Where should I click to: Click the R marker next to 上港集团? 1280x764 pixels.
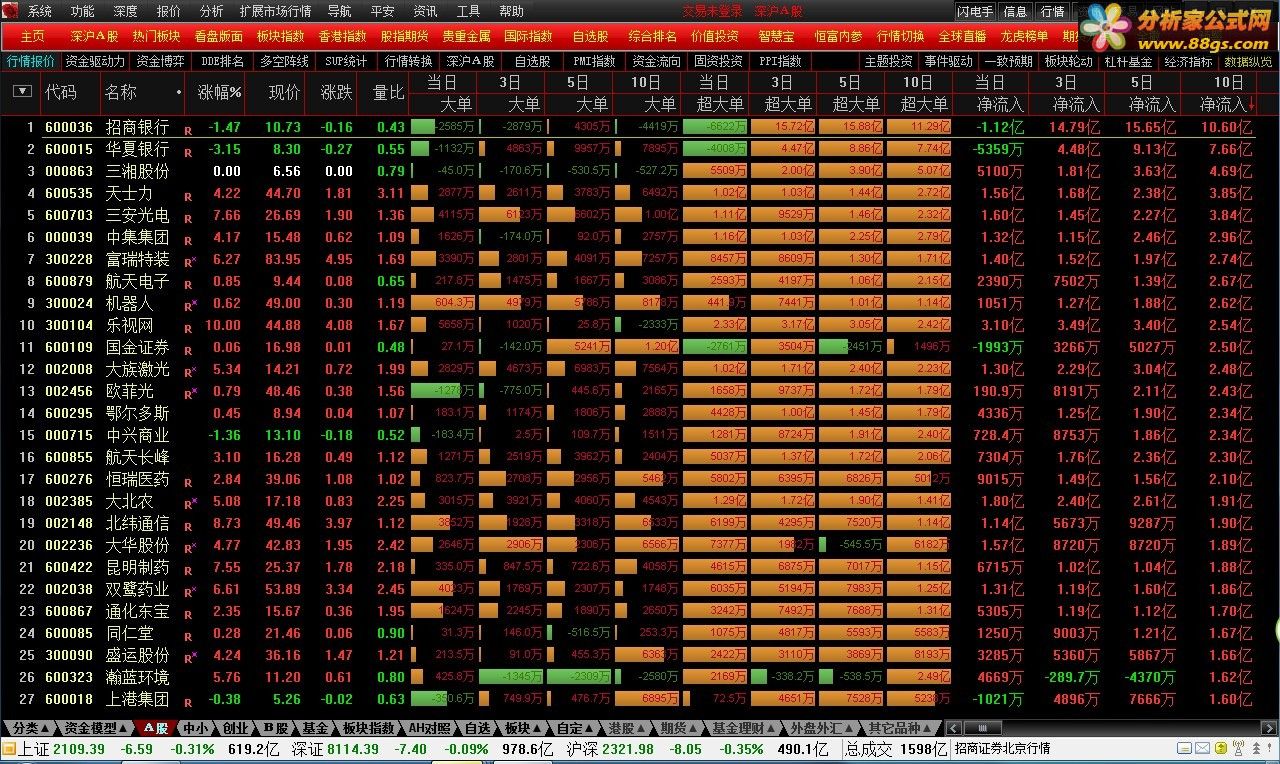(187, 702)
